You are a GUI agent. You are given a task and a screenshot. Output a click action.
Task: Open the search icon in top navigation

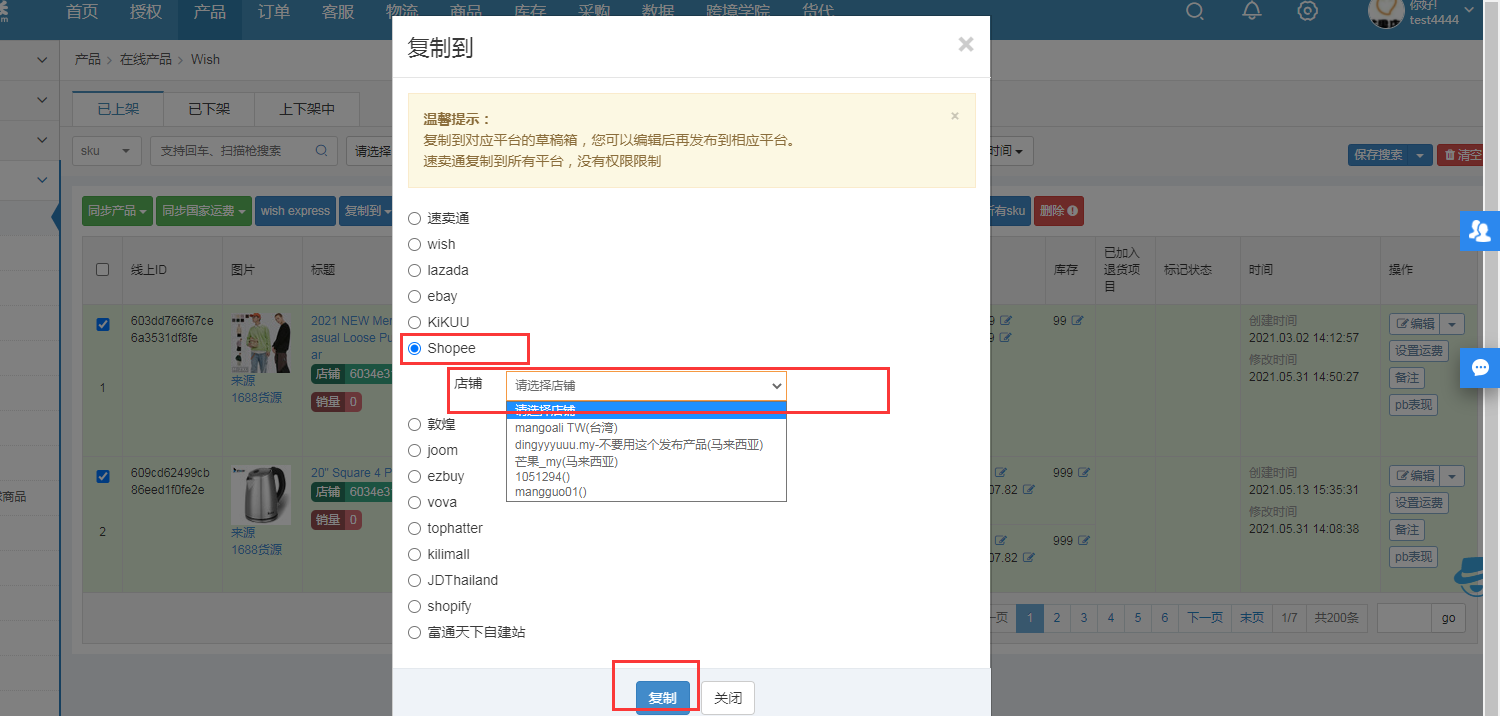click(x=1195, y=11)
